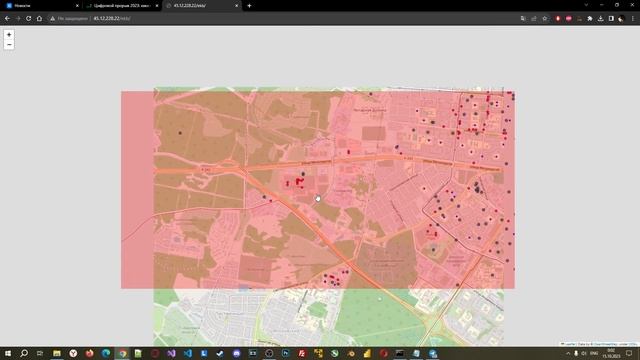The width and height of the screenshot is (640, 360).
Task: Click the volume tray icon
Action: click(x=584, y=353)
